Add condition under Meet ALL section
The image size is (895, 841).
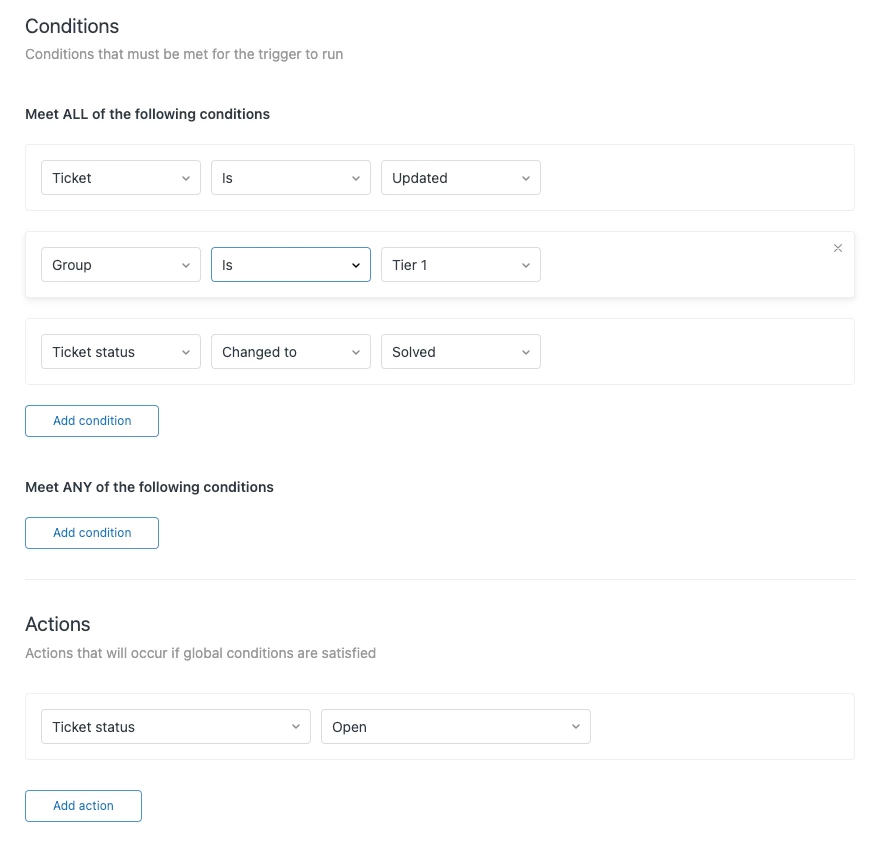tap(92, 421)
